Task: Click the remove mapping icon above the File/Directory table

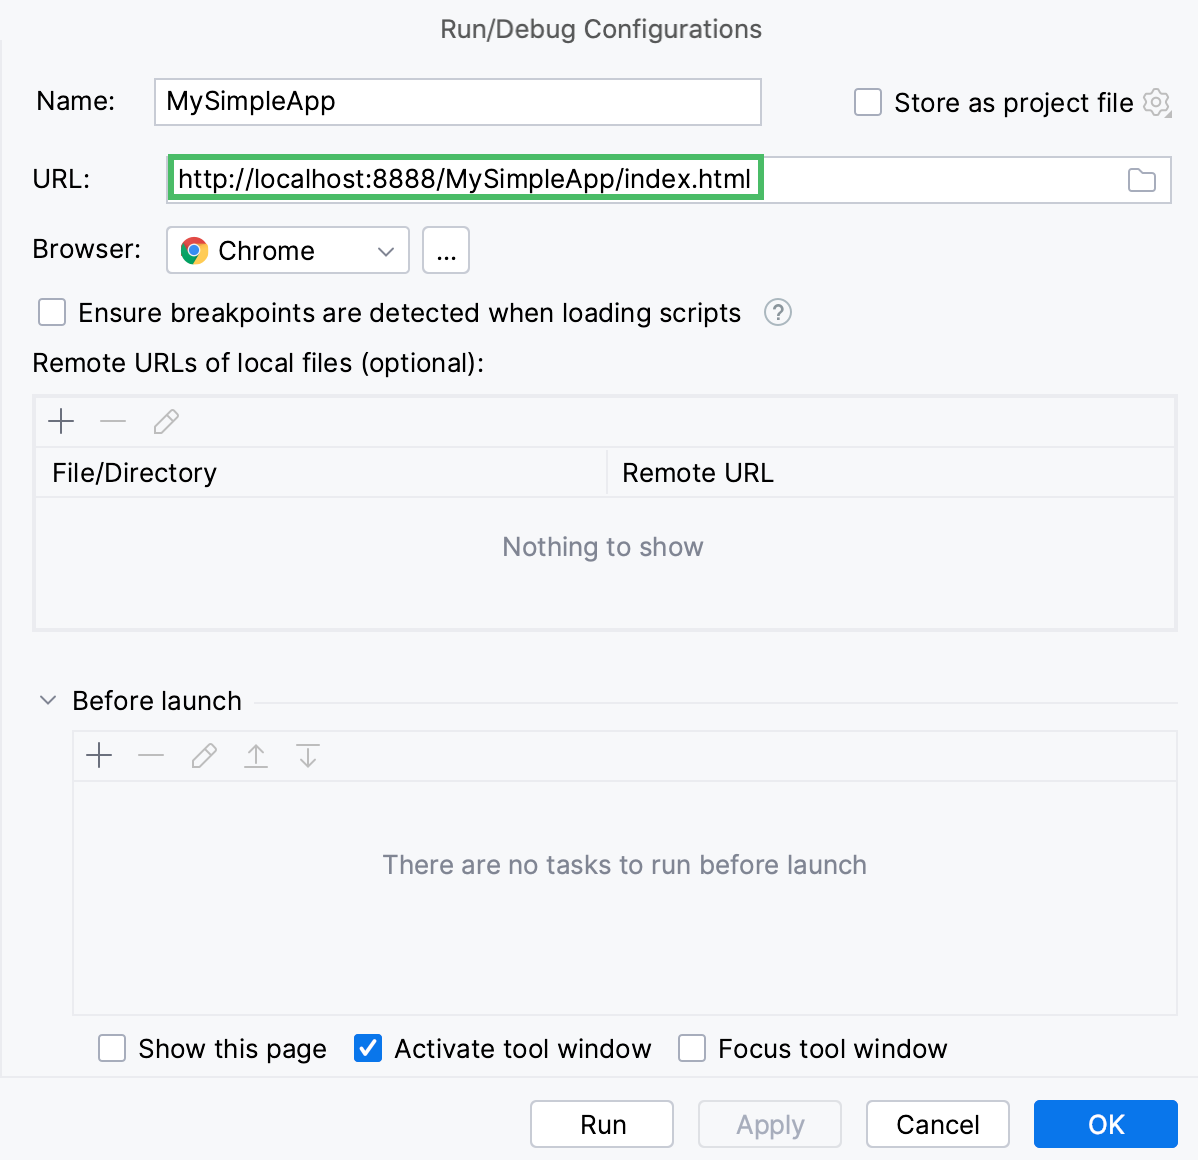Action: pyautogui.click(x=113, y=421)
